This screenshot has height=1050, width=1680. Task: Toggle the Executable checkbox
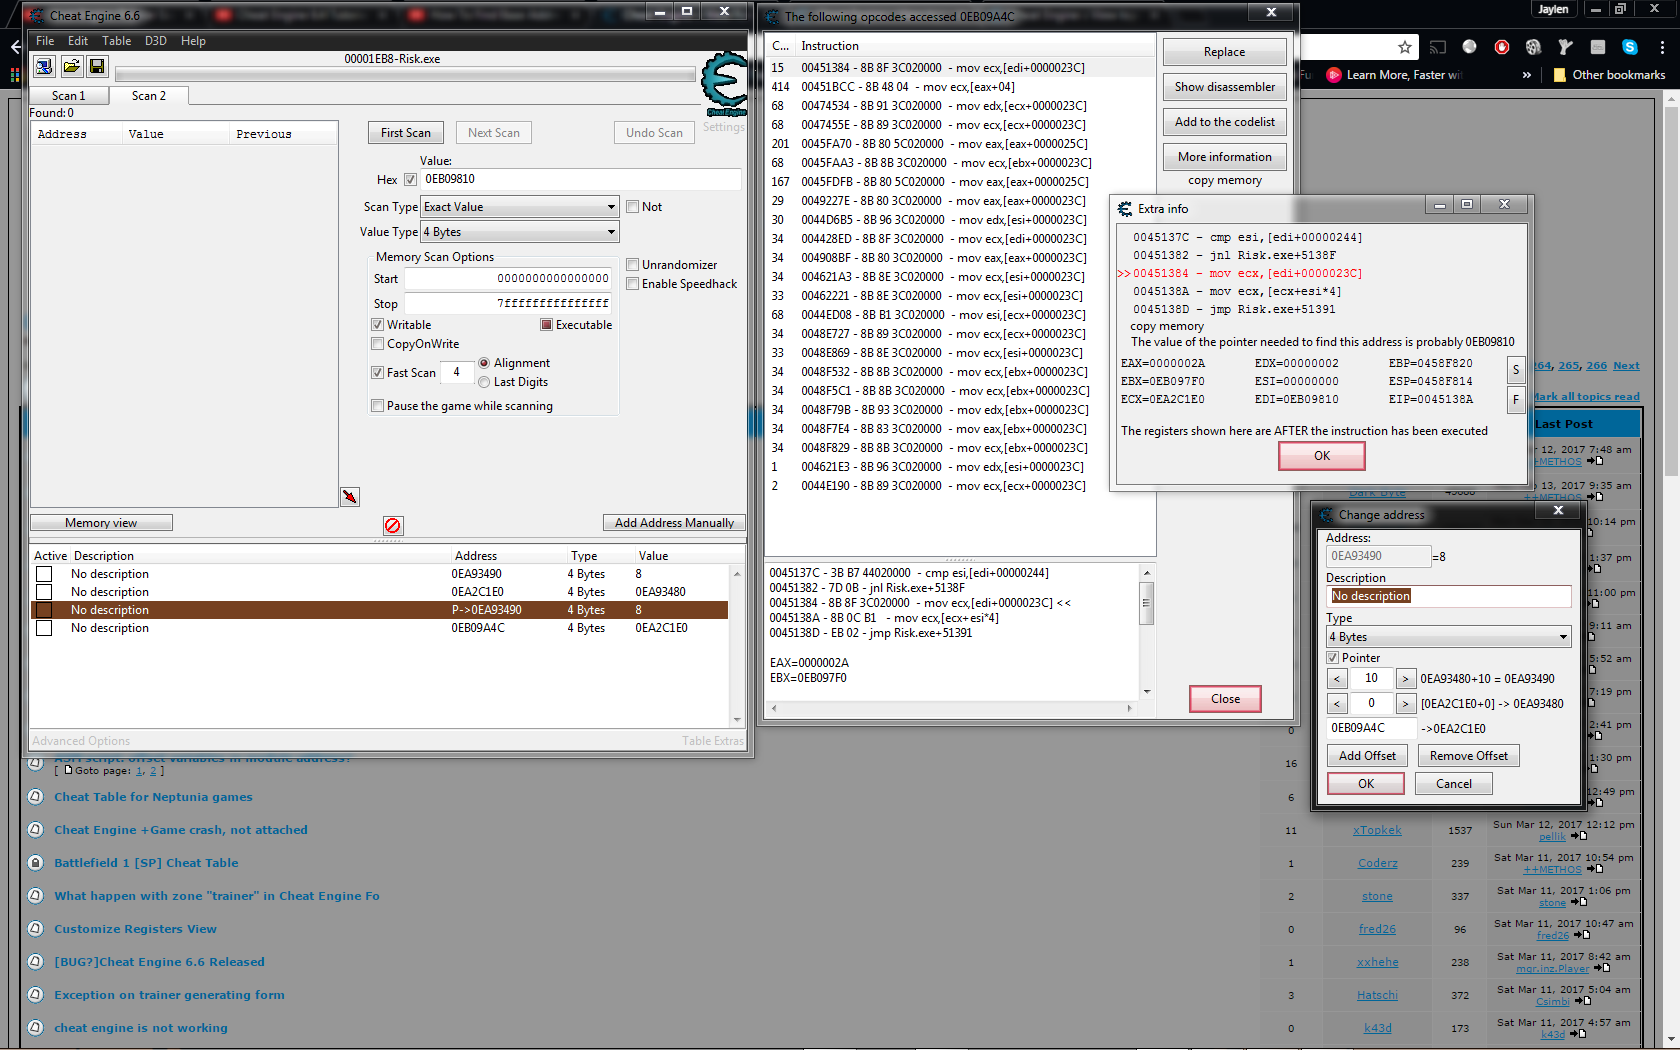point(546,325)
